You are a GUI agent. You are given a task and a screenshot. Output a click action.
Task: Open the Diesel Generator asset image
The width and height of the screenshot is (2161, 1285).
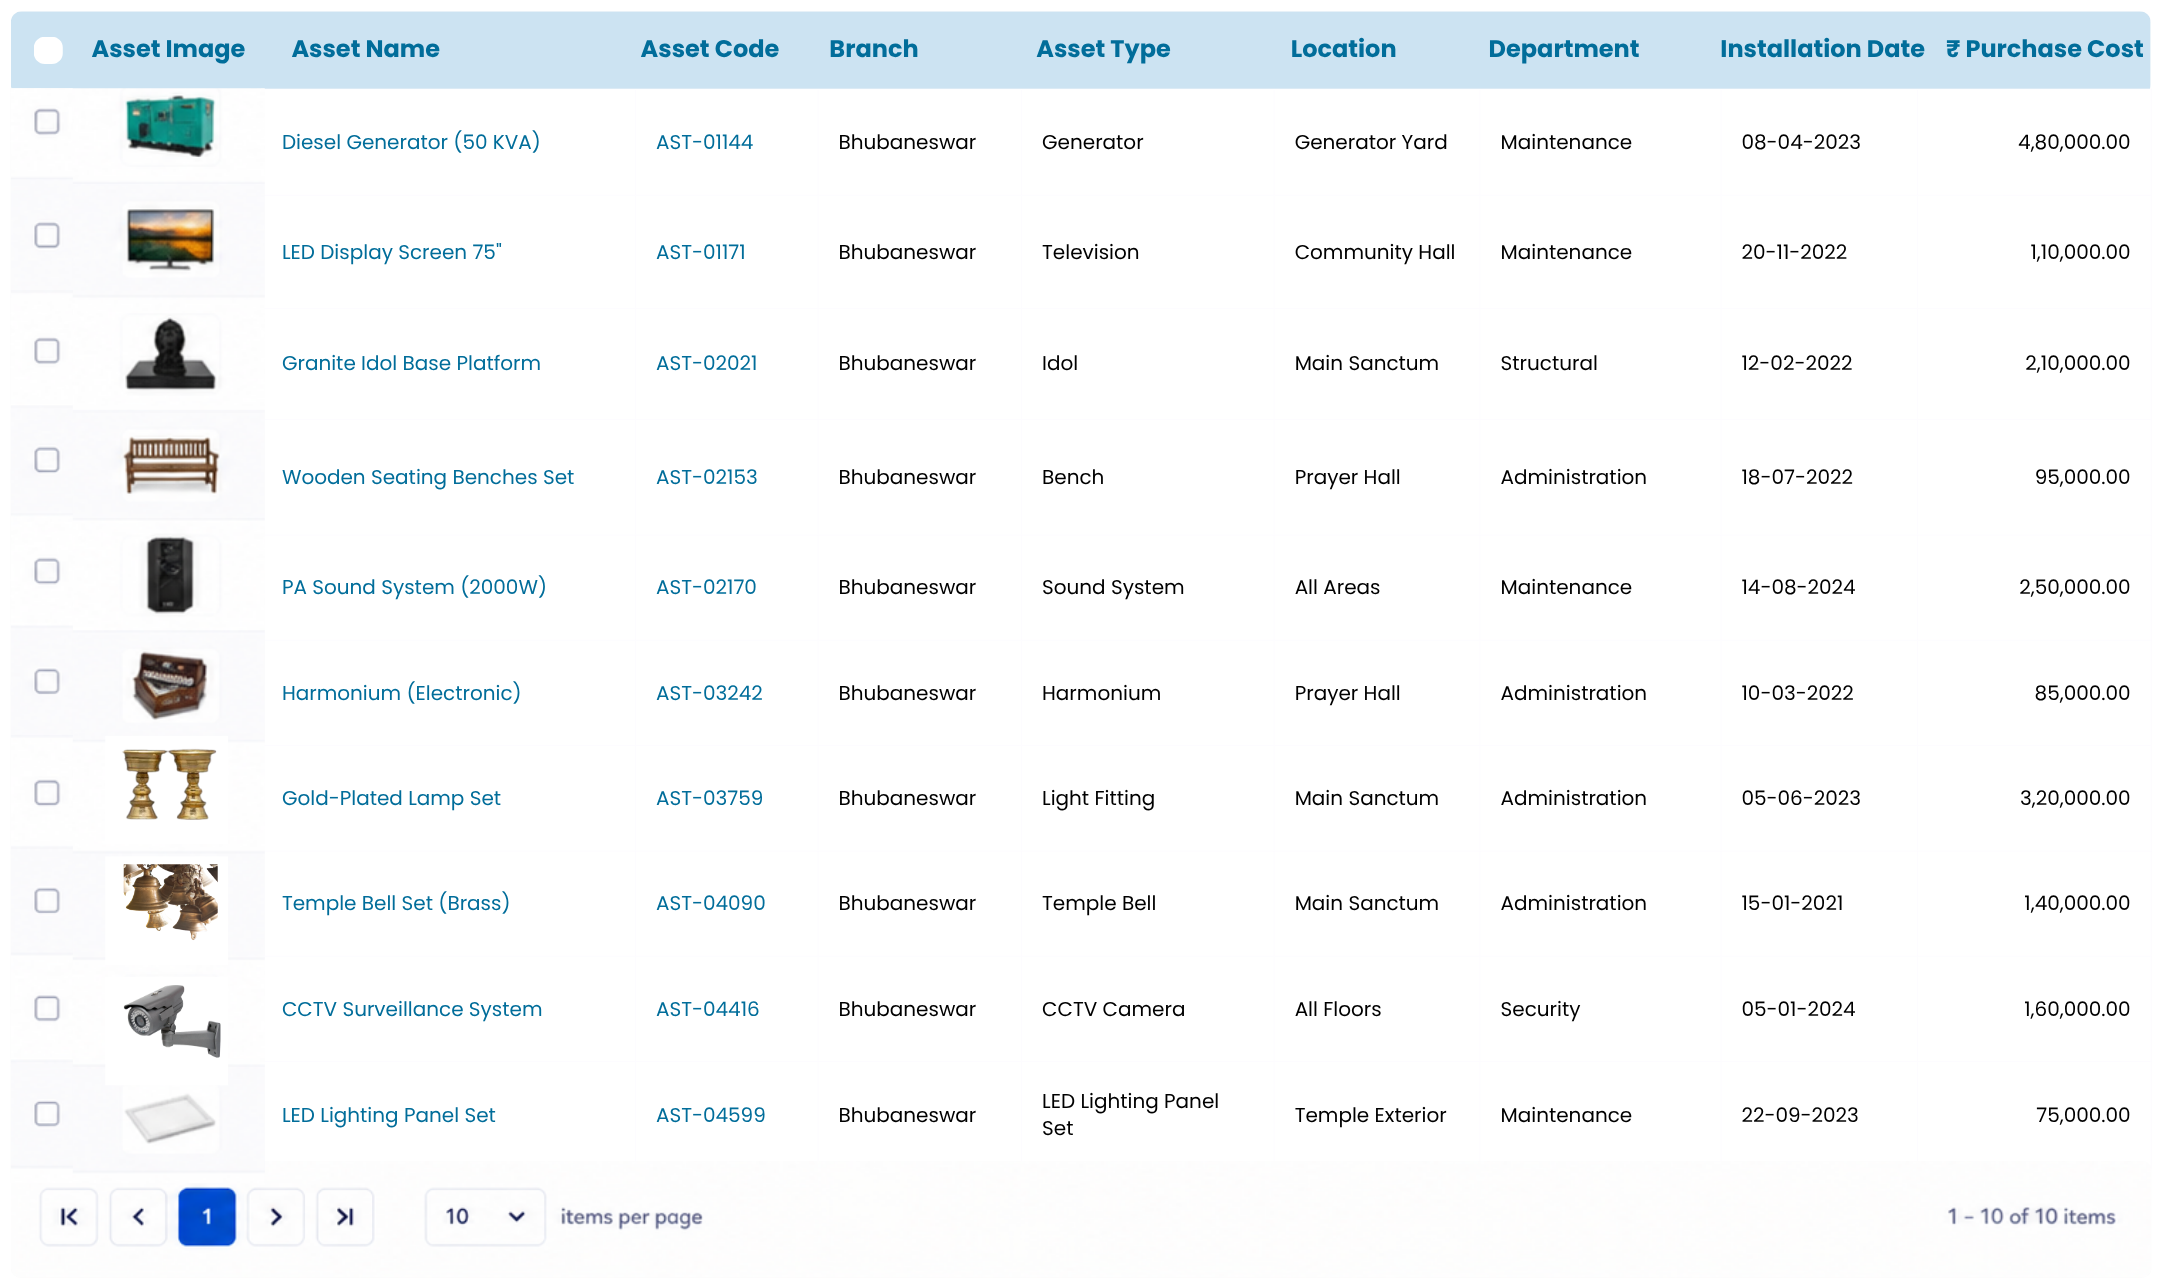170,127
